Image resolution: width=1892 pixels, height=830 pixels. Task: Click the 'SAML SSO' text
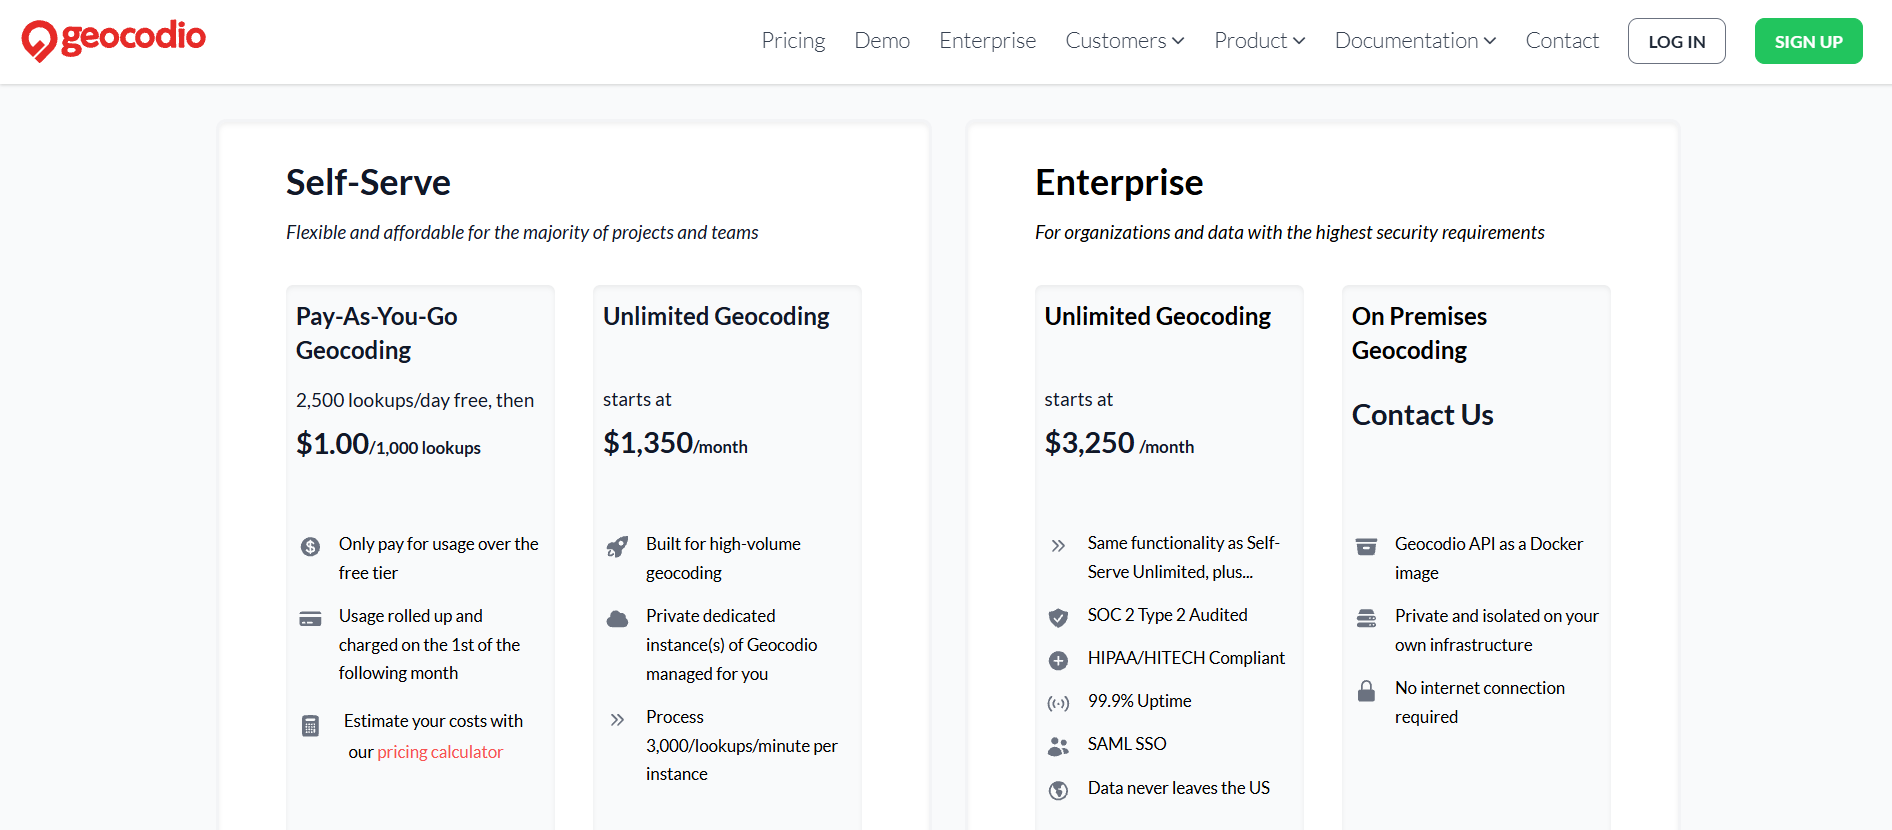click(x=1127, y=744)
